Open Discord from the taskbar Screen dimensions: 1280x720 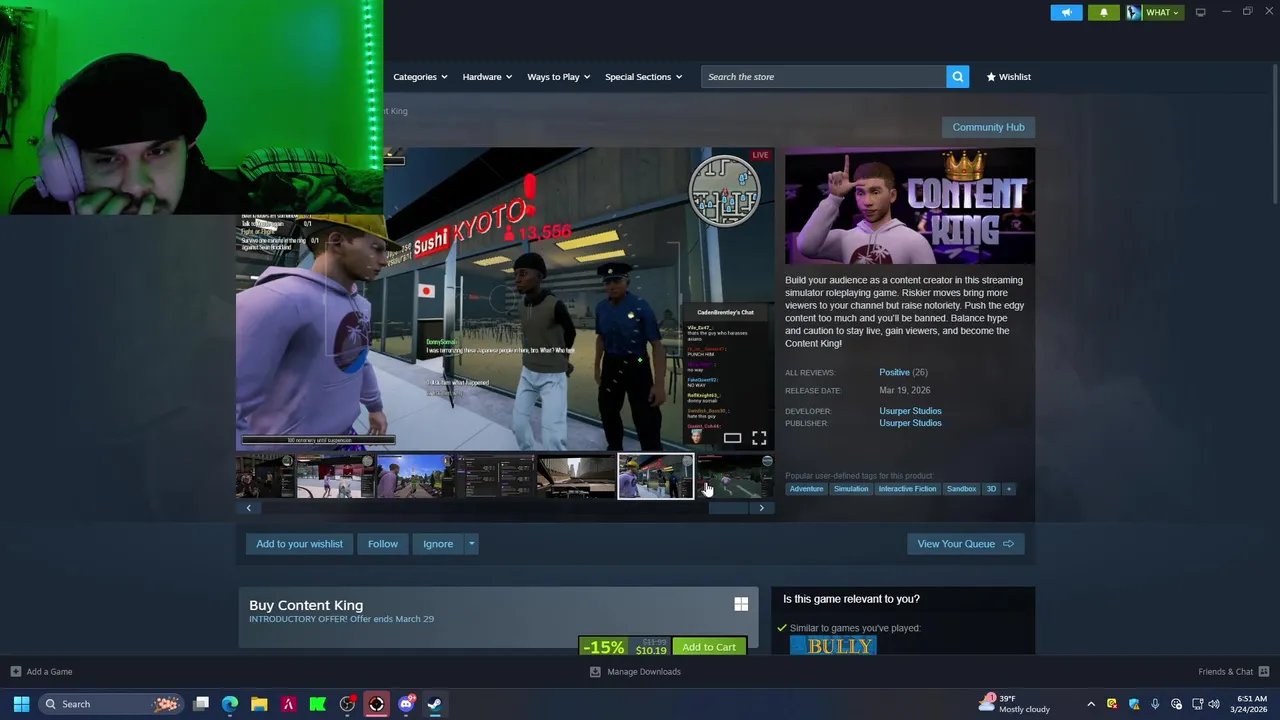tap(406, 704)
